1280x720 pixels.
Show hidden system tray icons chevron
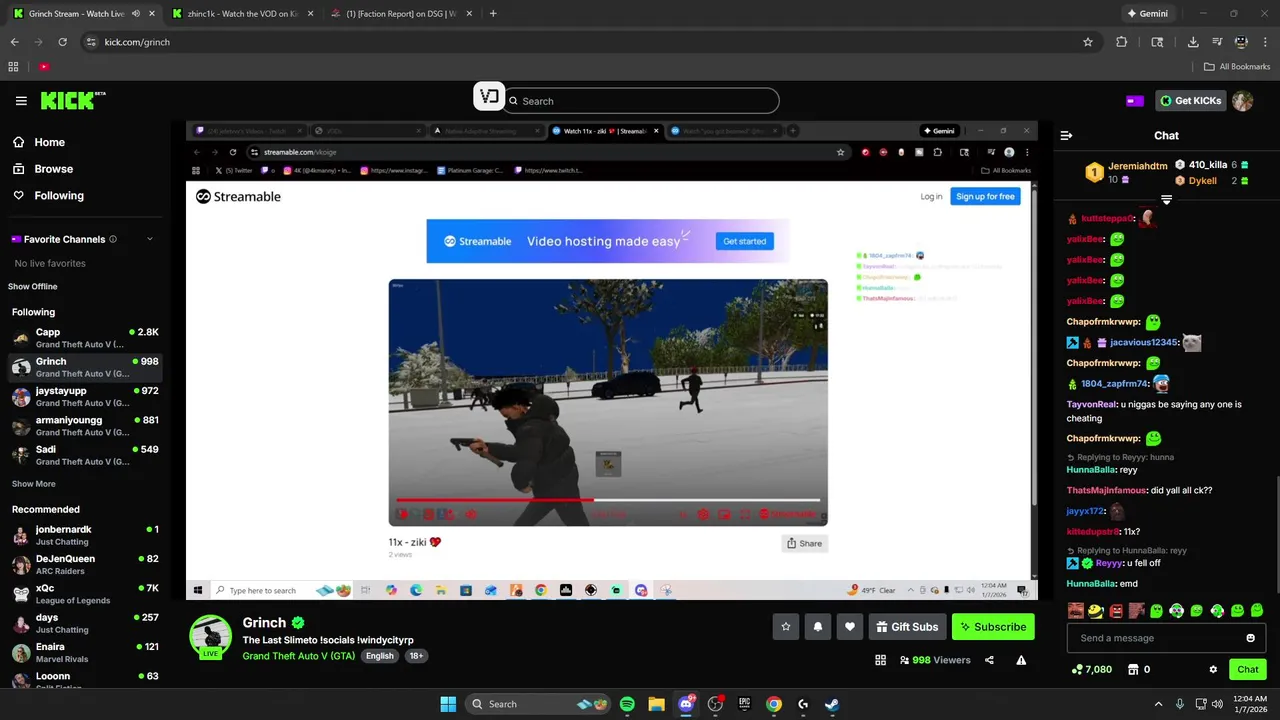pos(1158,704)
